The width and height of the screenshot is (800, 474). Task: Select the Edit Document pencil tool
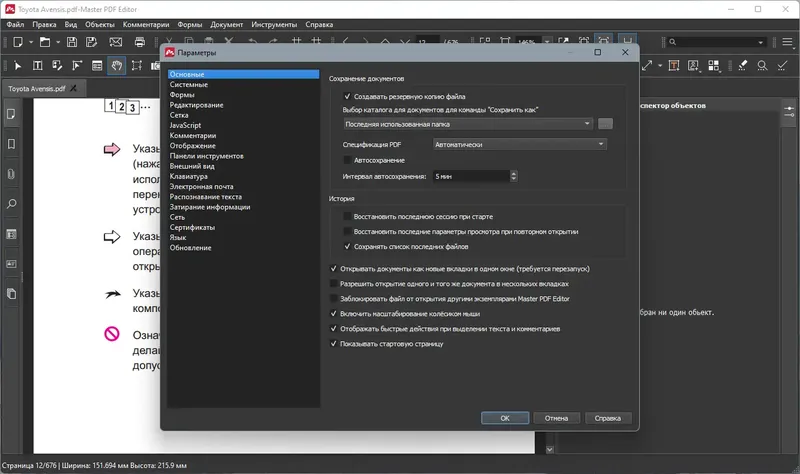tap(57, 66)
